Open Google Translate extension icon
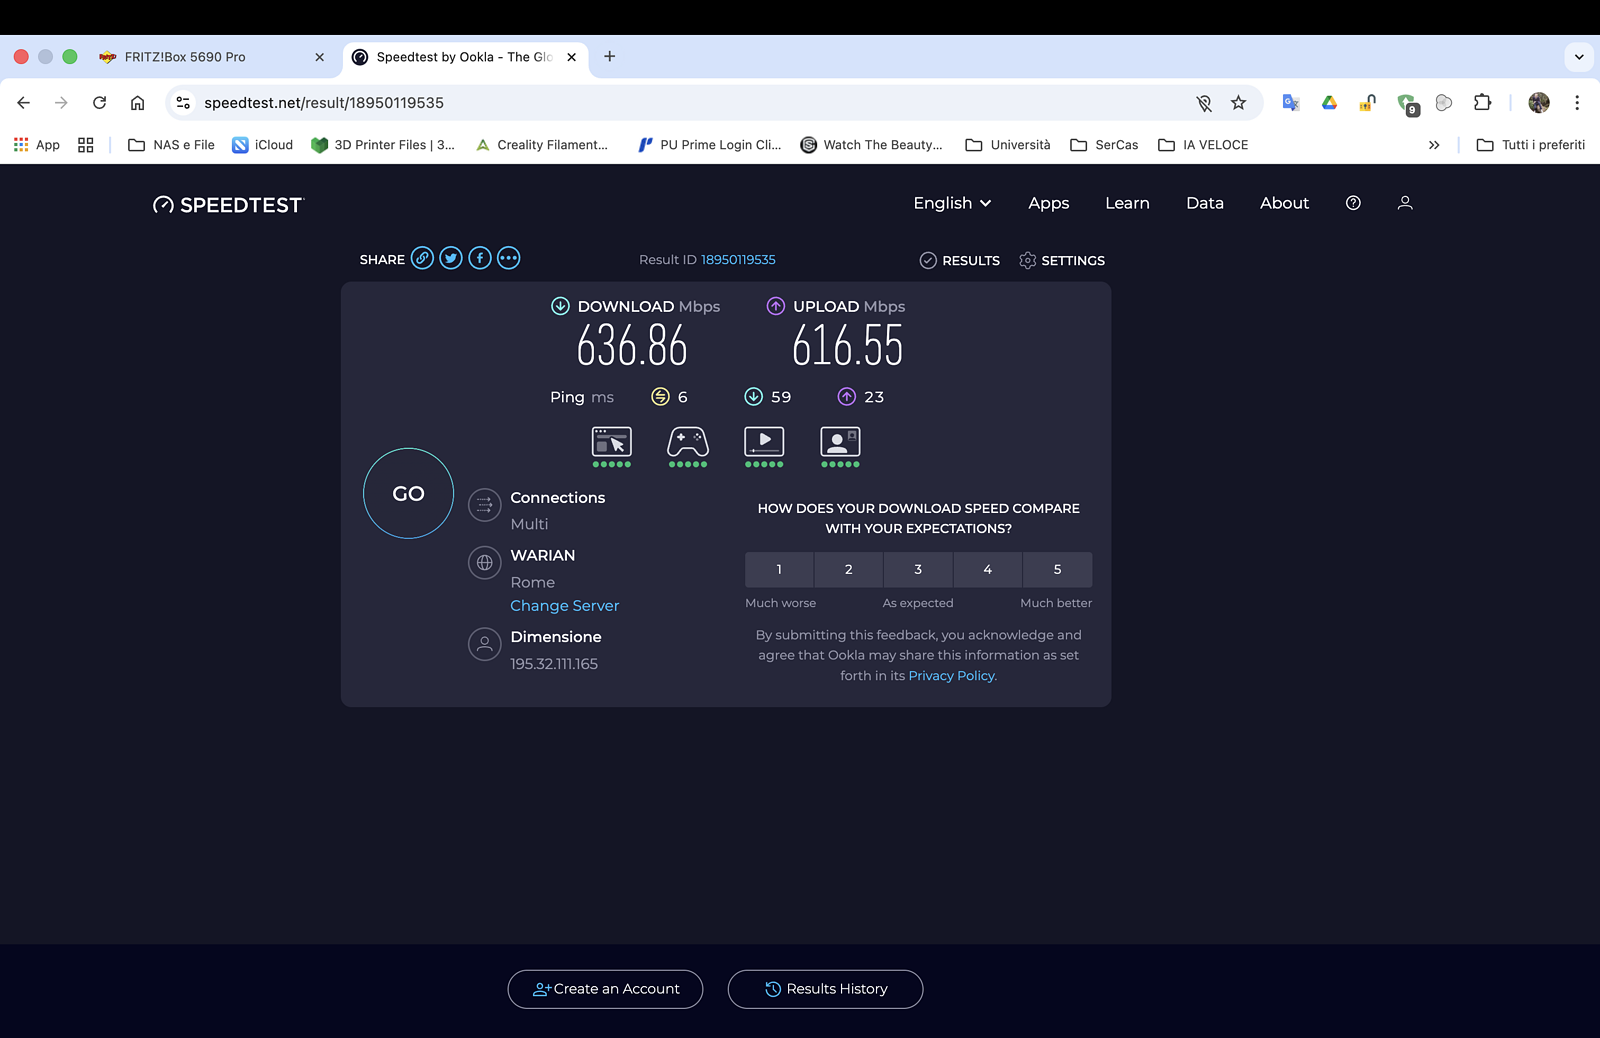Image resolution: width=1600 pixels, height=1038 pixels. (1291, 102)
